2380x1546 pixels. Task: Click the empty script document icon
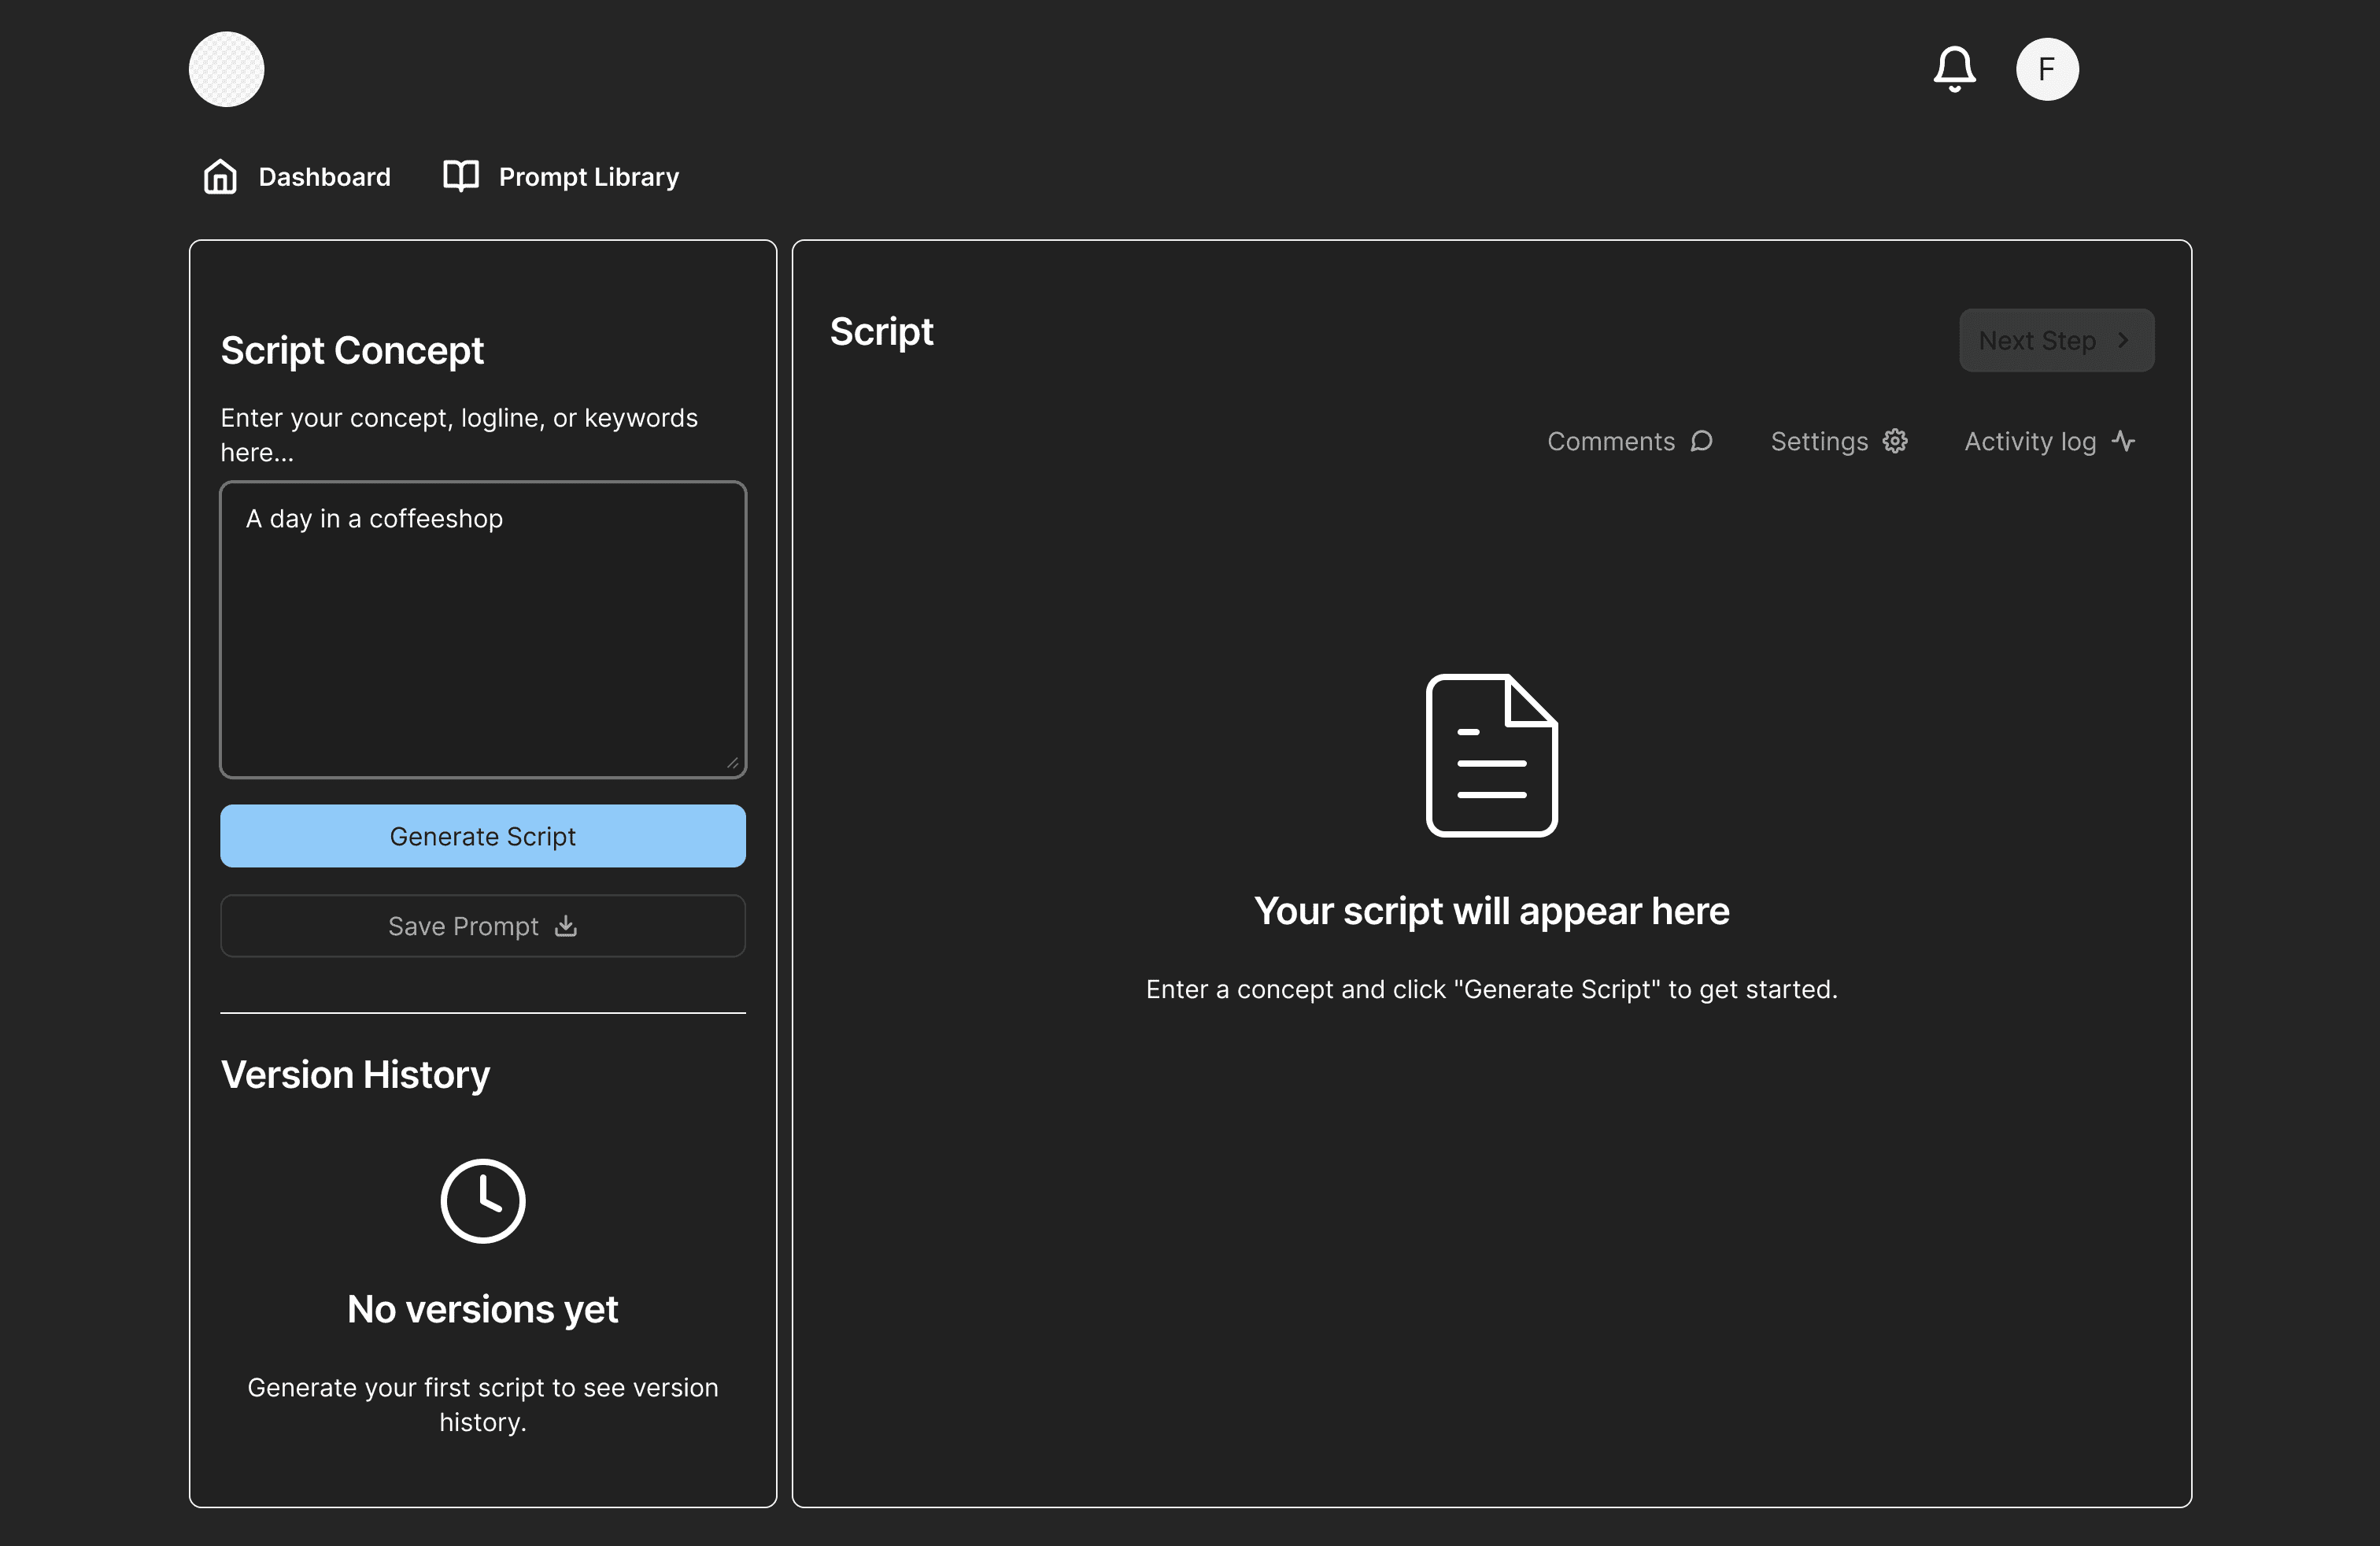coord(1491,755)
